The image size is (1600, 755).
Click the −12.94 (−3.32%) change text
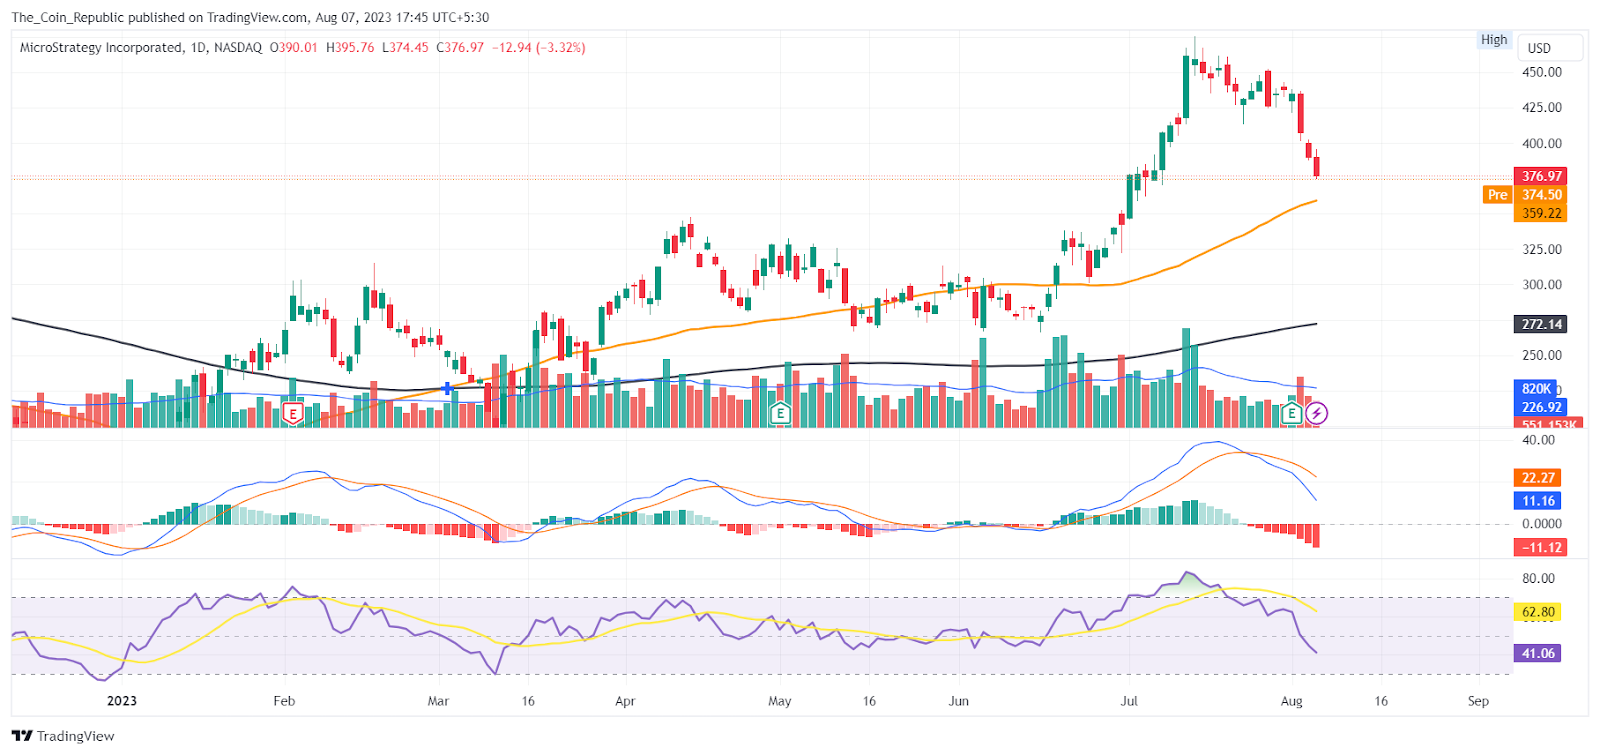click(539, 47)
